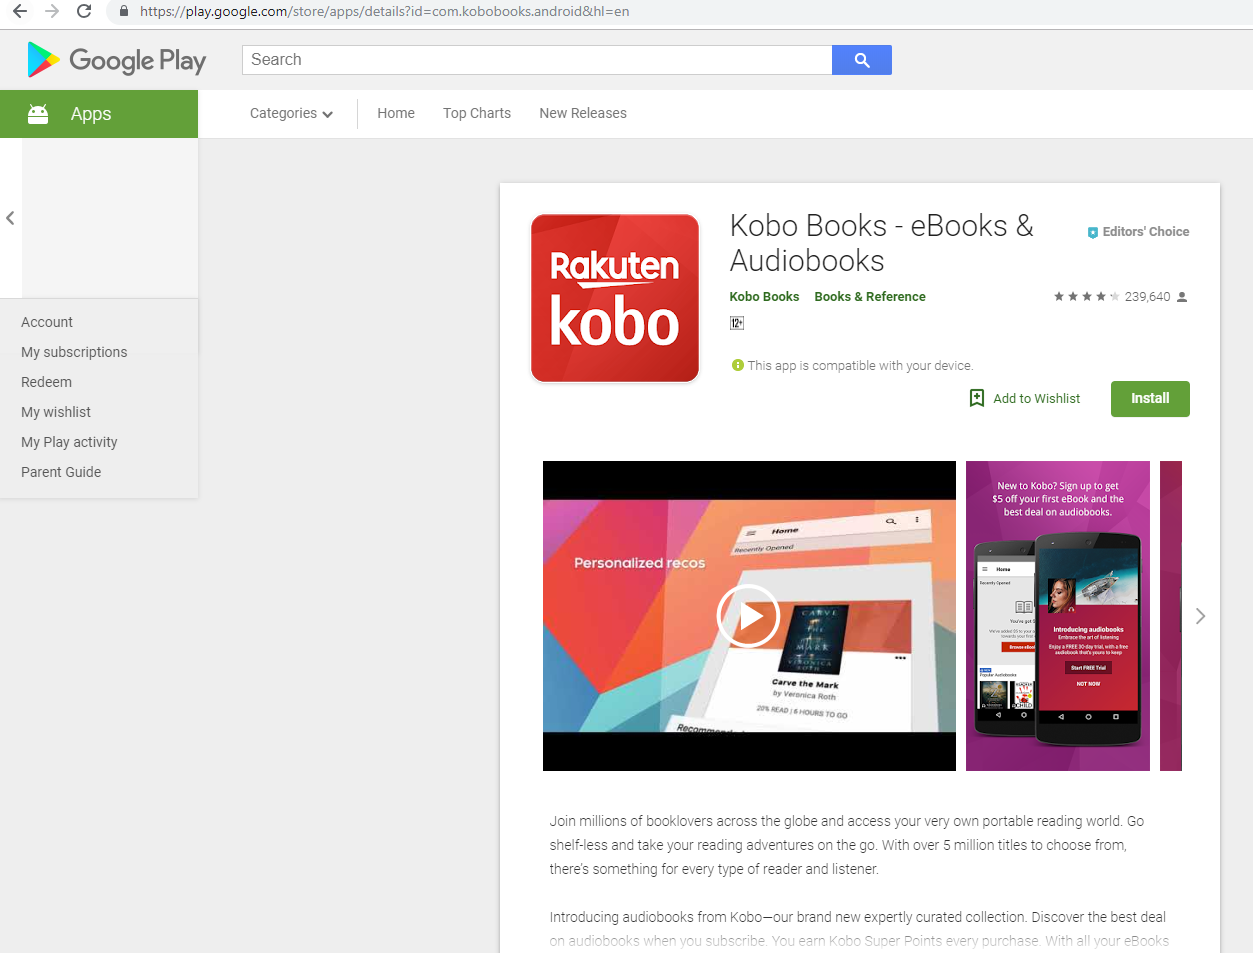Play the Kobo promotional video
1253x953 pixels.
[748, 616]
